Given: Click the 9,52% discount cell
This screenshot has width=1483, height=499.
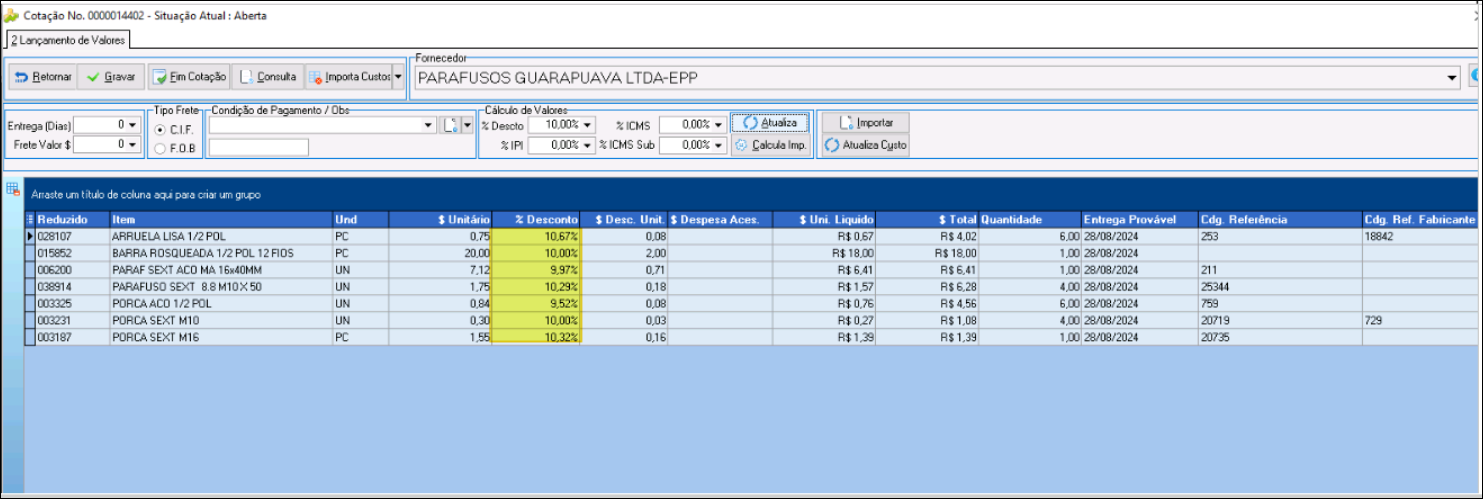Looking at the screenshot, I should (536, 304).
